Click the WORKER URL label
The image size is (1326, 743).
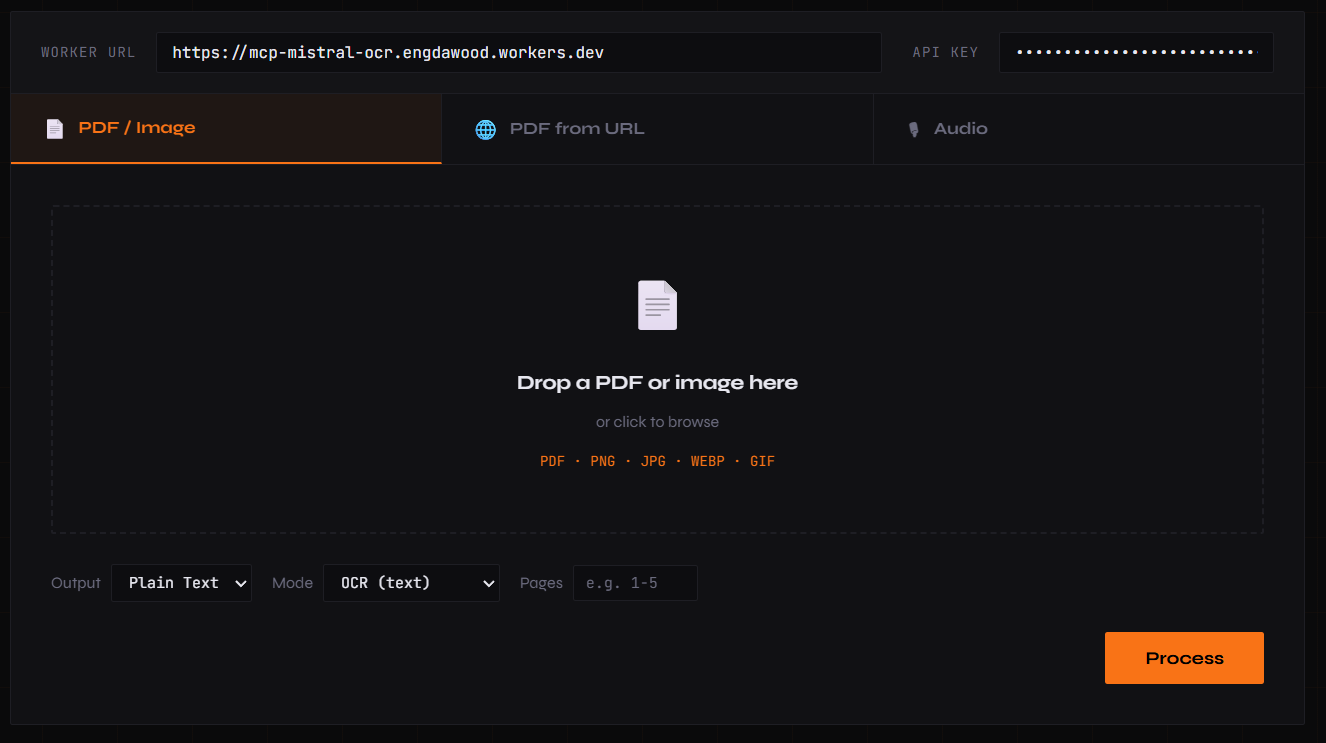click(x=88, y=52)
